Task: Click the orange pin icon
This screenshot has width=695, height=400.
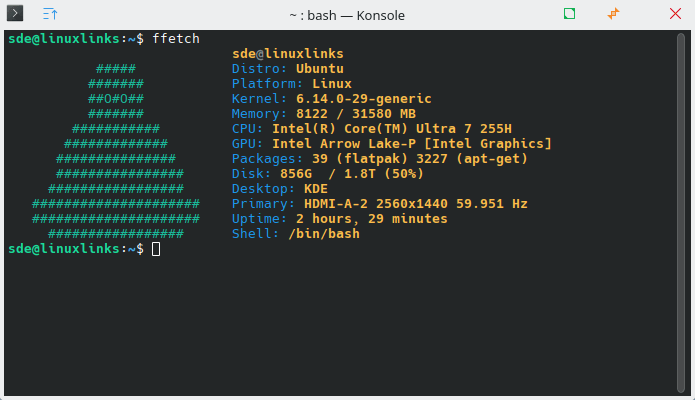Action: pyautogui.click(x=613, y=14)
